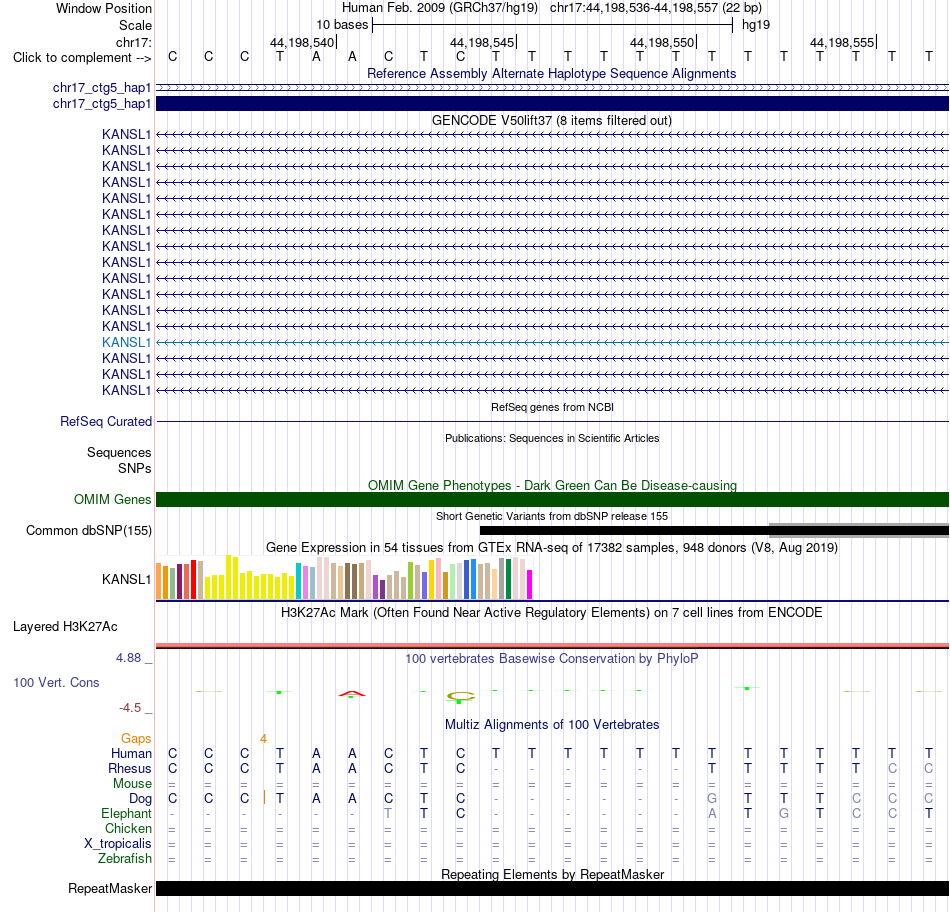
Task: Click the 'Elephant' species alignment label
Action: click(127, 813)
